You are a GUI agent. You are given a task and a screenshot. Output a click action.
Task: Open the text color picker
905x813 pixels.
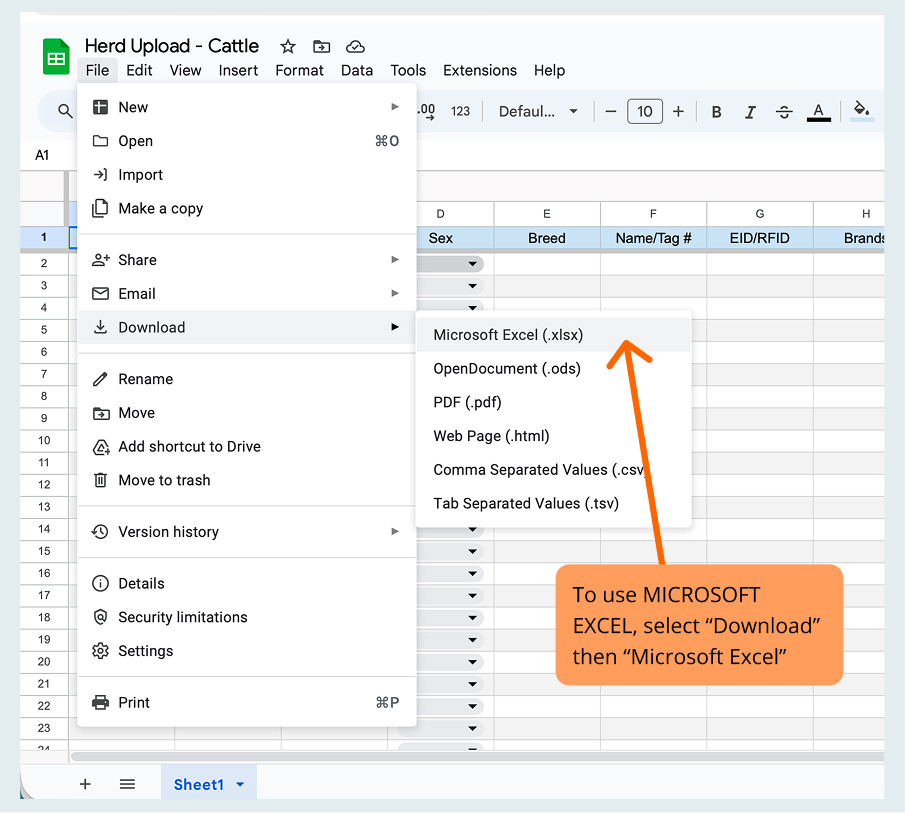(818, 112)
